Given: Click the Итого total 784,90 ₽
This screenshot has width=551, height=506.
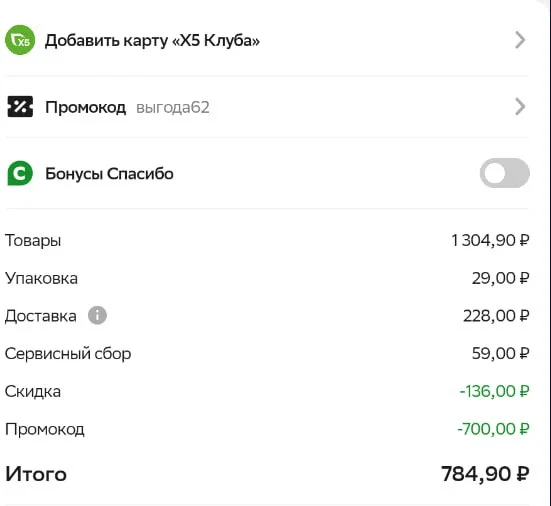Looking at the screenshot, I should tap(485, 474).
